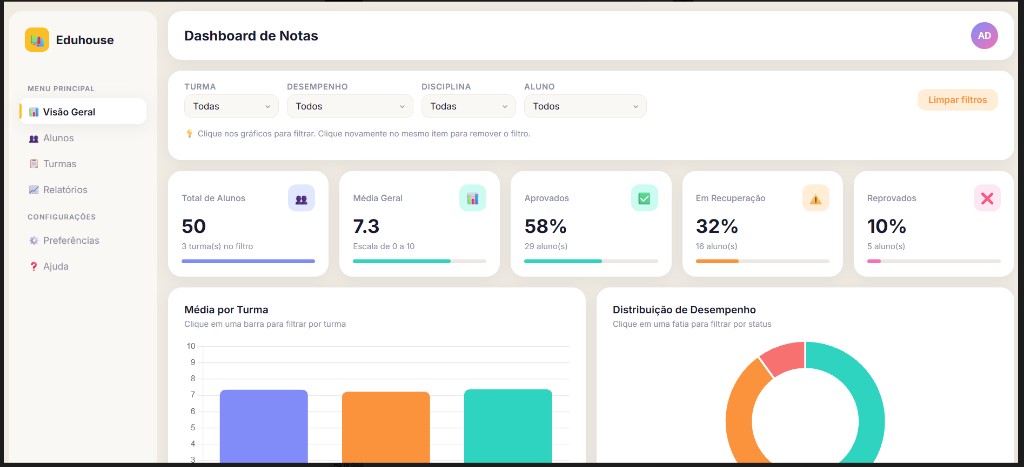
Task: Click the Relatórios graph icon
Action: tap(34, 190)
